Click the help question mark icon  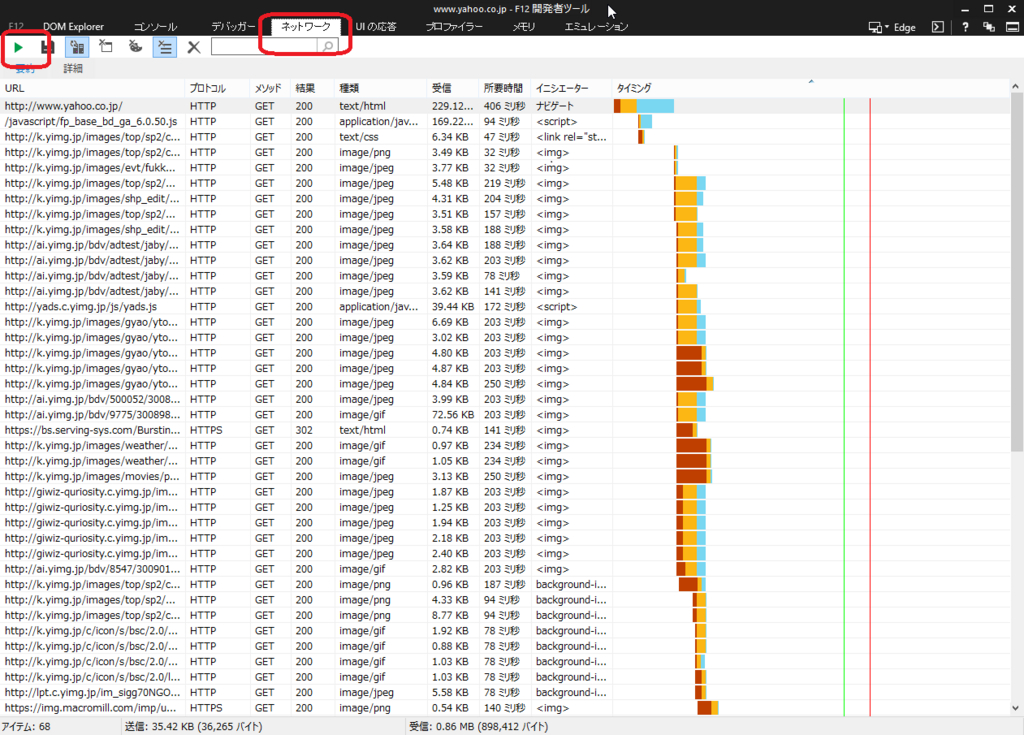(x=965, y=27)
